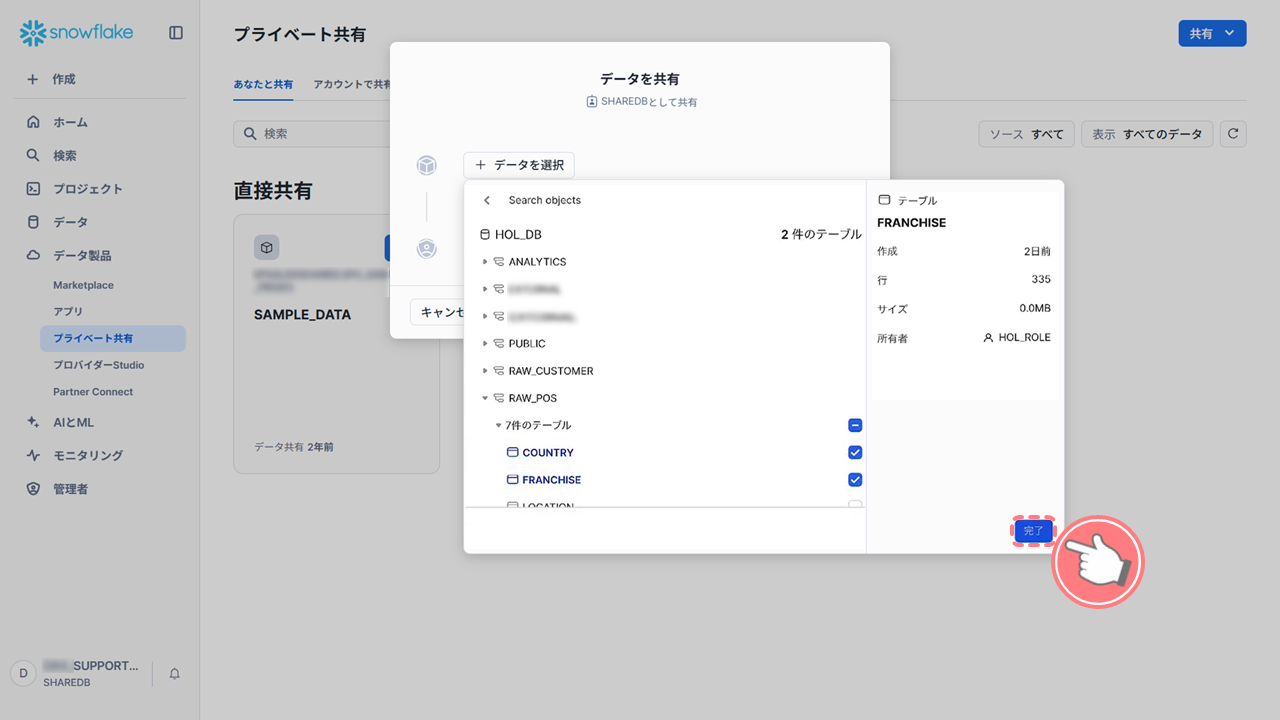Screen dimensions: 1280x720
Task: Click the user avatar D icon
Action: [x=24, y=674]
